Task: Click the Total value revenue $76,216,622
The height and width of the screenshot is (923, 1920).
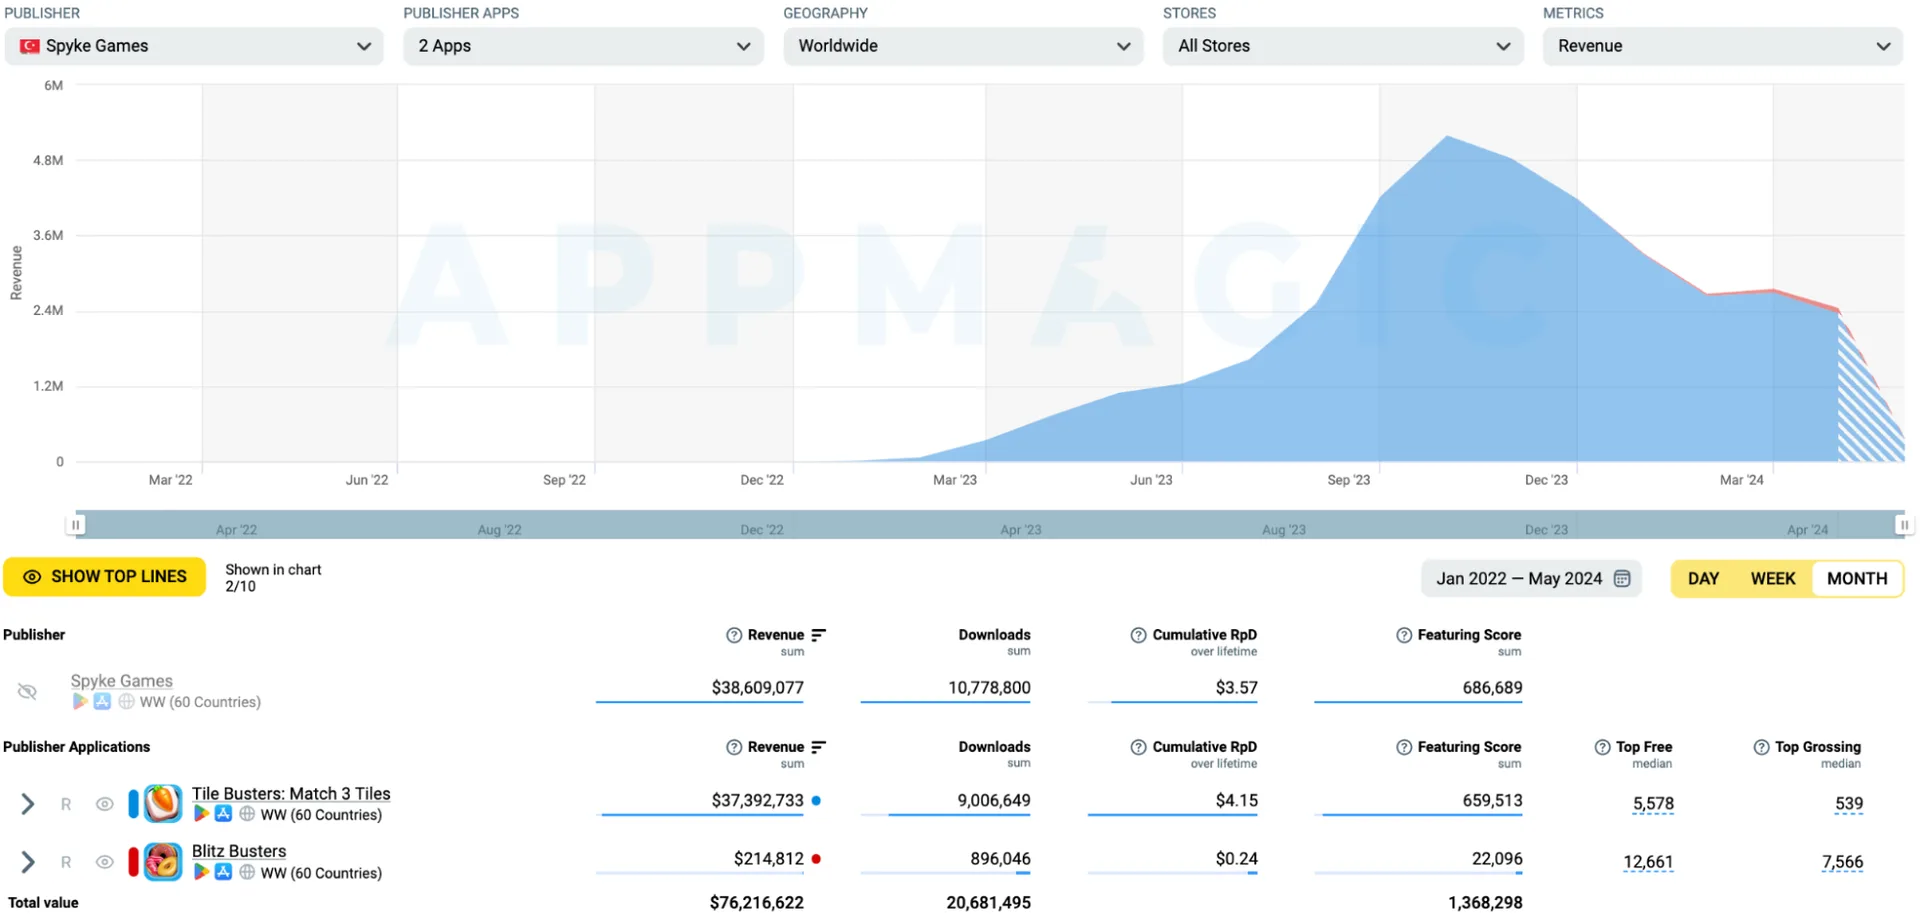Action: point(756,903)
